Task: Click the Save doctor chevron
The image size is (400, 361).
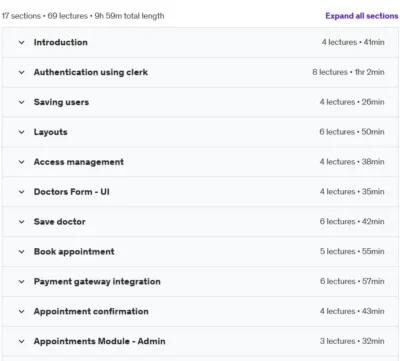Action: (x=21, y=222)
